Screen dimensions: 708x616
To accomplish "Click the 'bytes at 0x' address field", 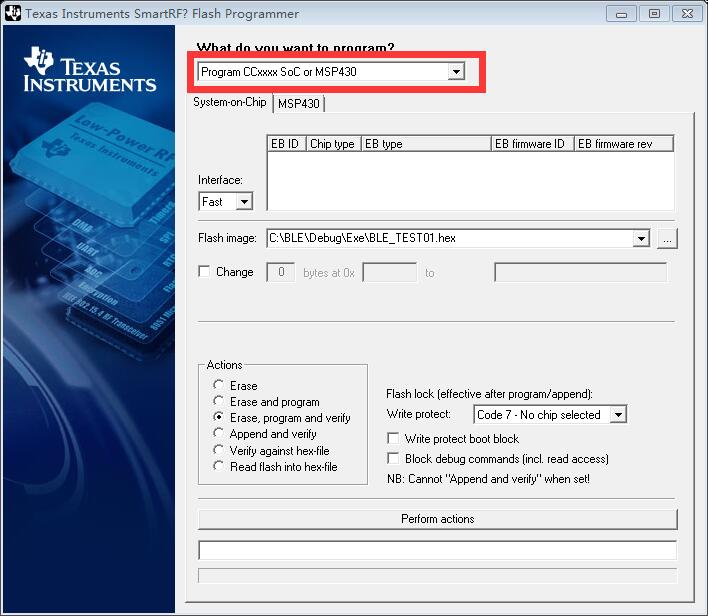I will click(x=390, y=272).
